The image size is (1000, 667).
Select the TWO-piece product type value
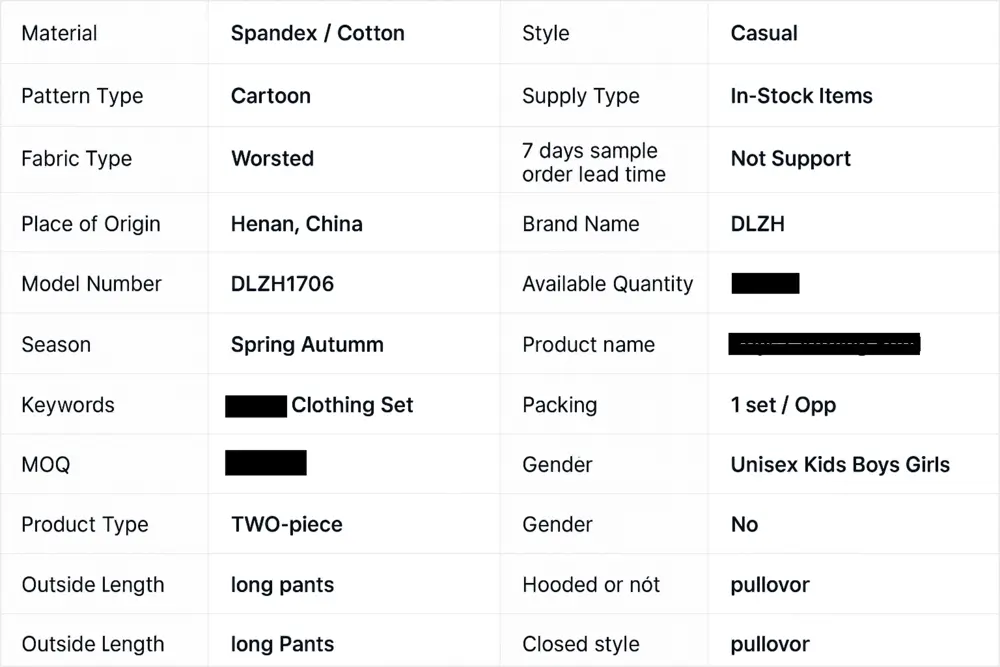286,525
